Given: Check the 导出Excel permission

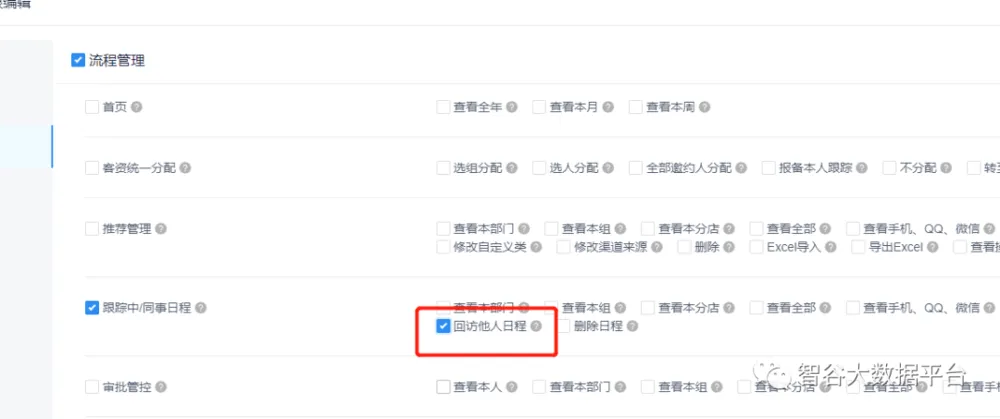Looking at the screenshot, I should point(858,247).
